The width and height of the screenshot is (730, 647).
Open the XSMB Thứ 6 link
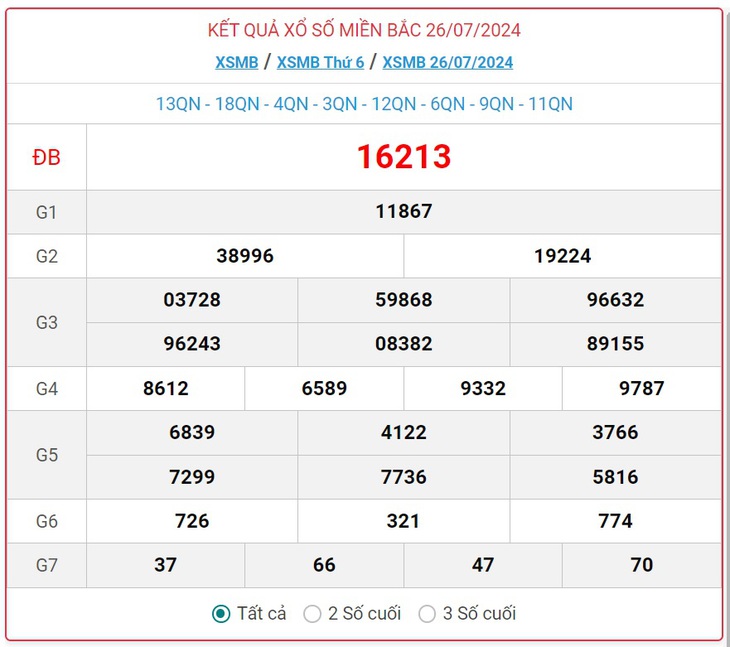coord(320,62)
